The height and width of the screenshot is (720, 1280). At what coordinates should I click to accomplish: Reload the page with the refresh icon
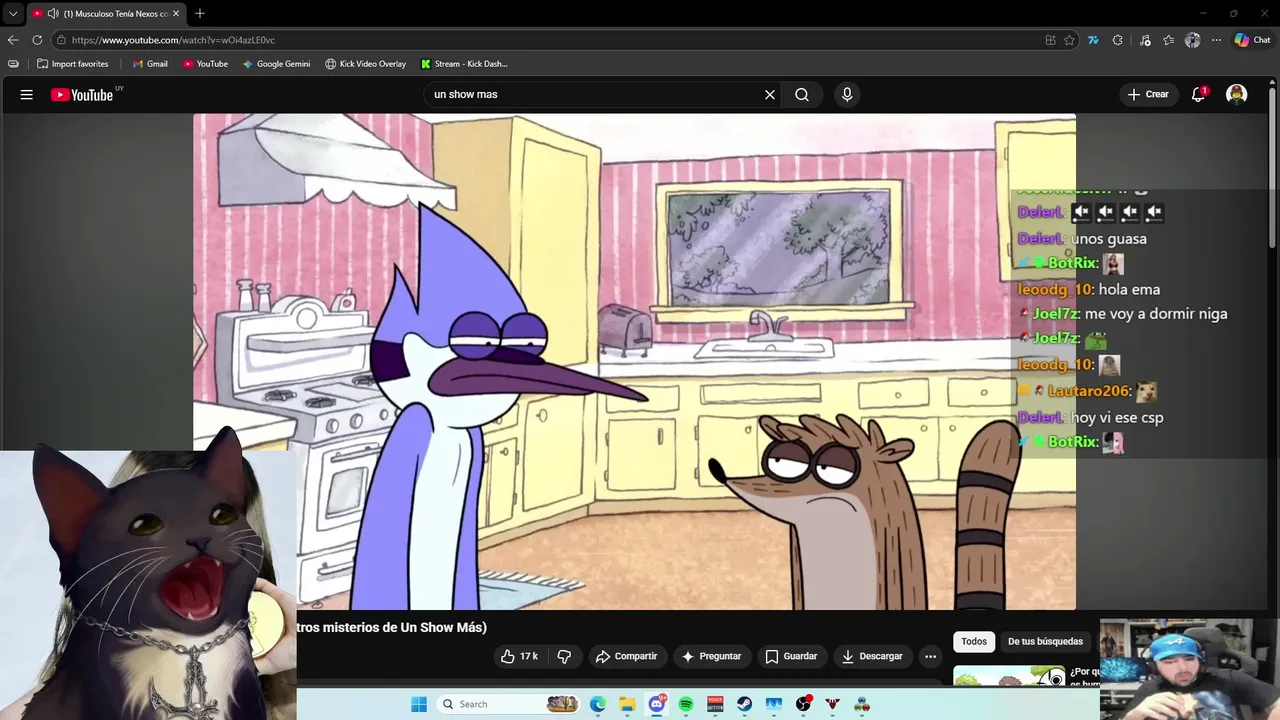pyautogui.click(x=37, y=40)
